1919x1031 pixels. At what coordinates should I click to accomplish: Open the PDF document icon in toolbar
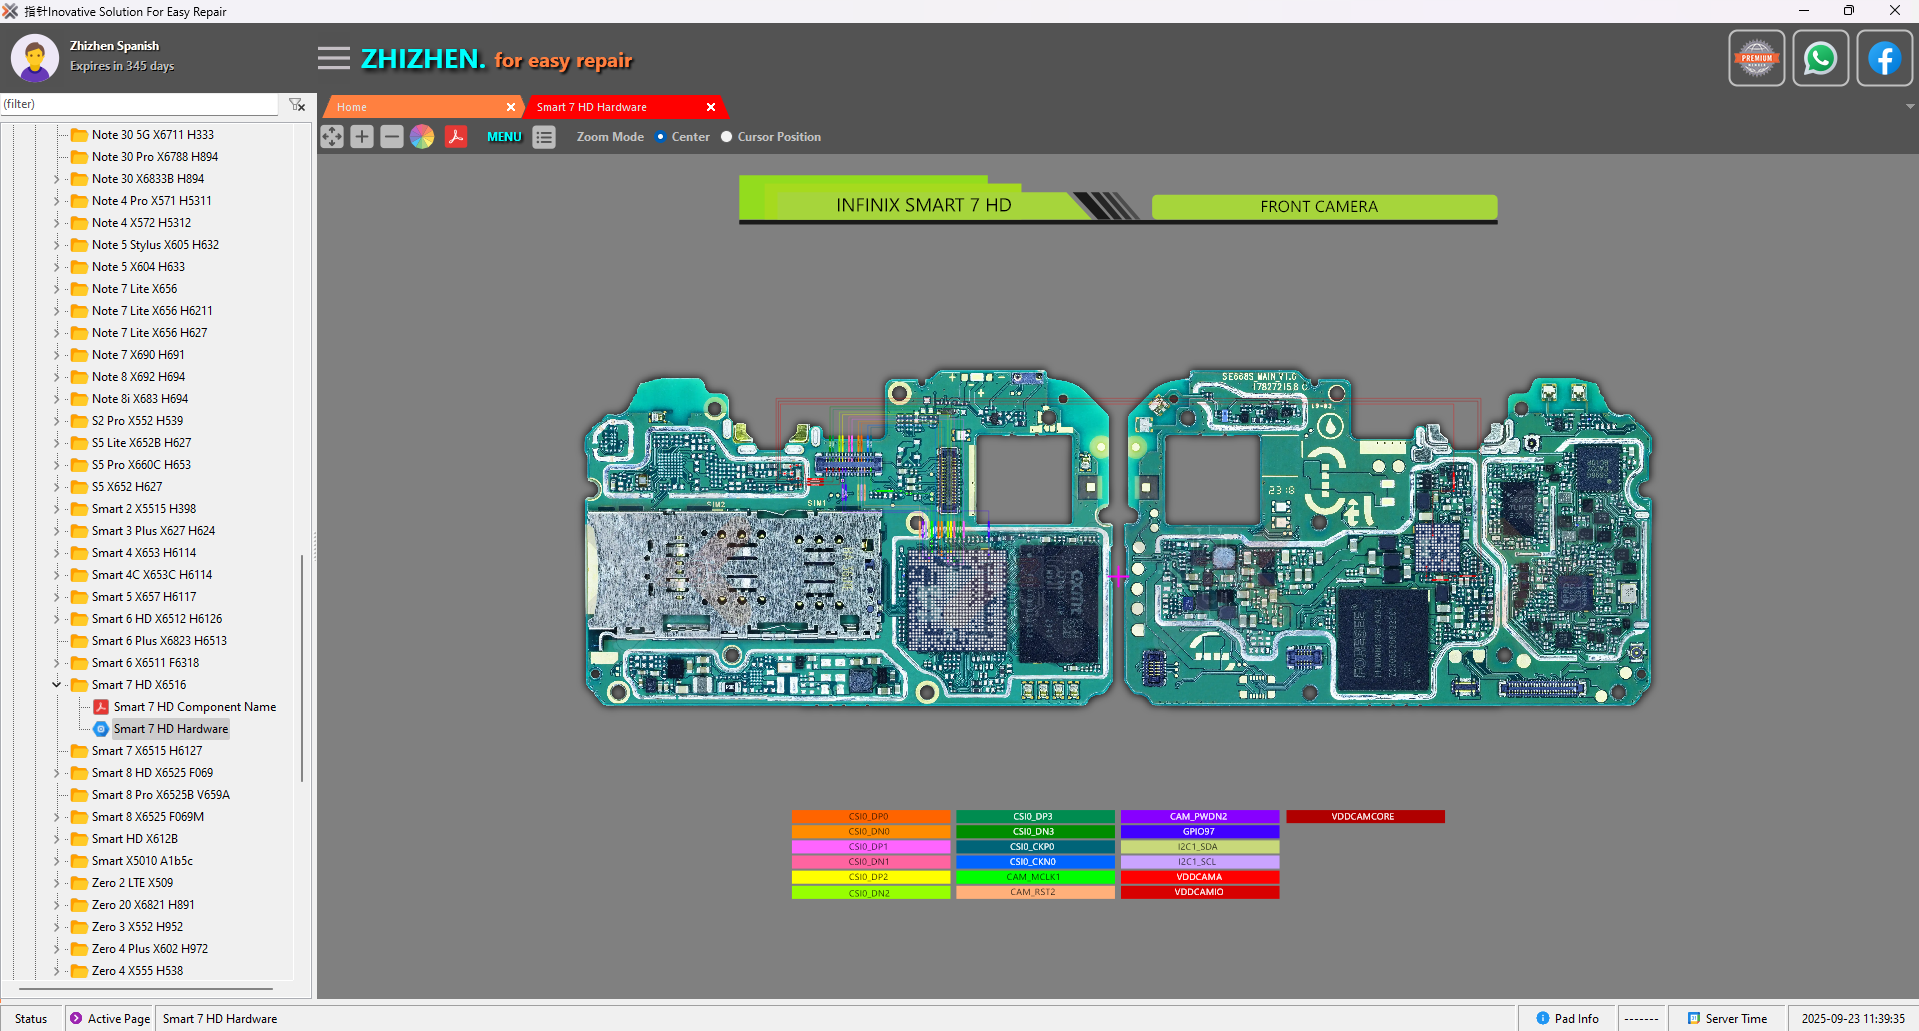[456, 137]
